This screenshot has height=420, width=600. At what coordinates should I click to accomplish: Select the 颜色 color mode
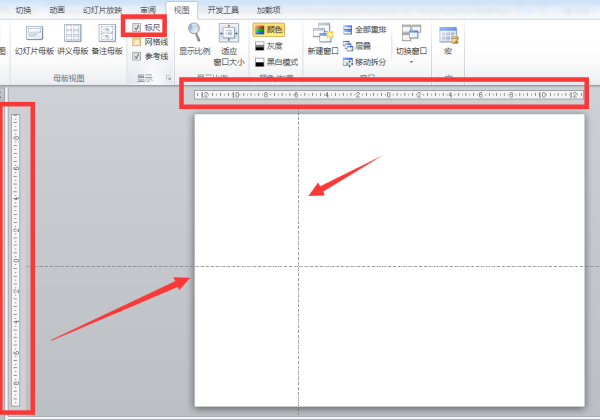pyautogui.click(x=269, y=29)
